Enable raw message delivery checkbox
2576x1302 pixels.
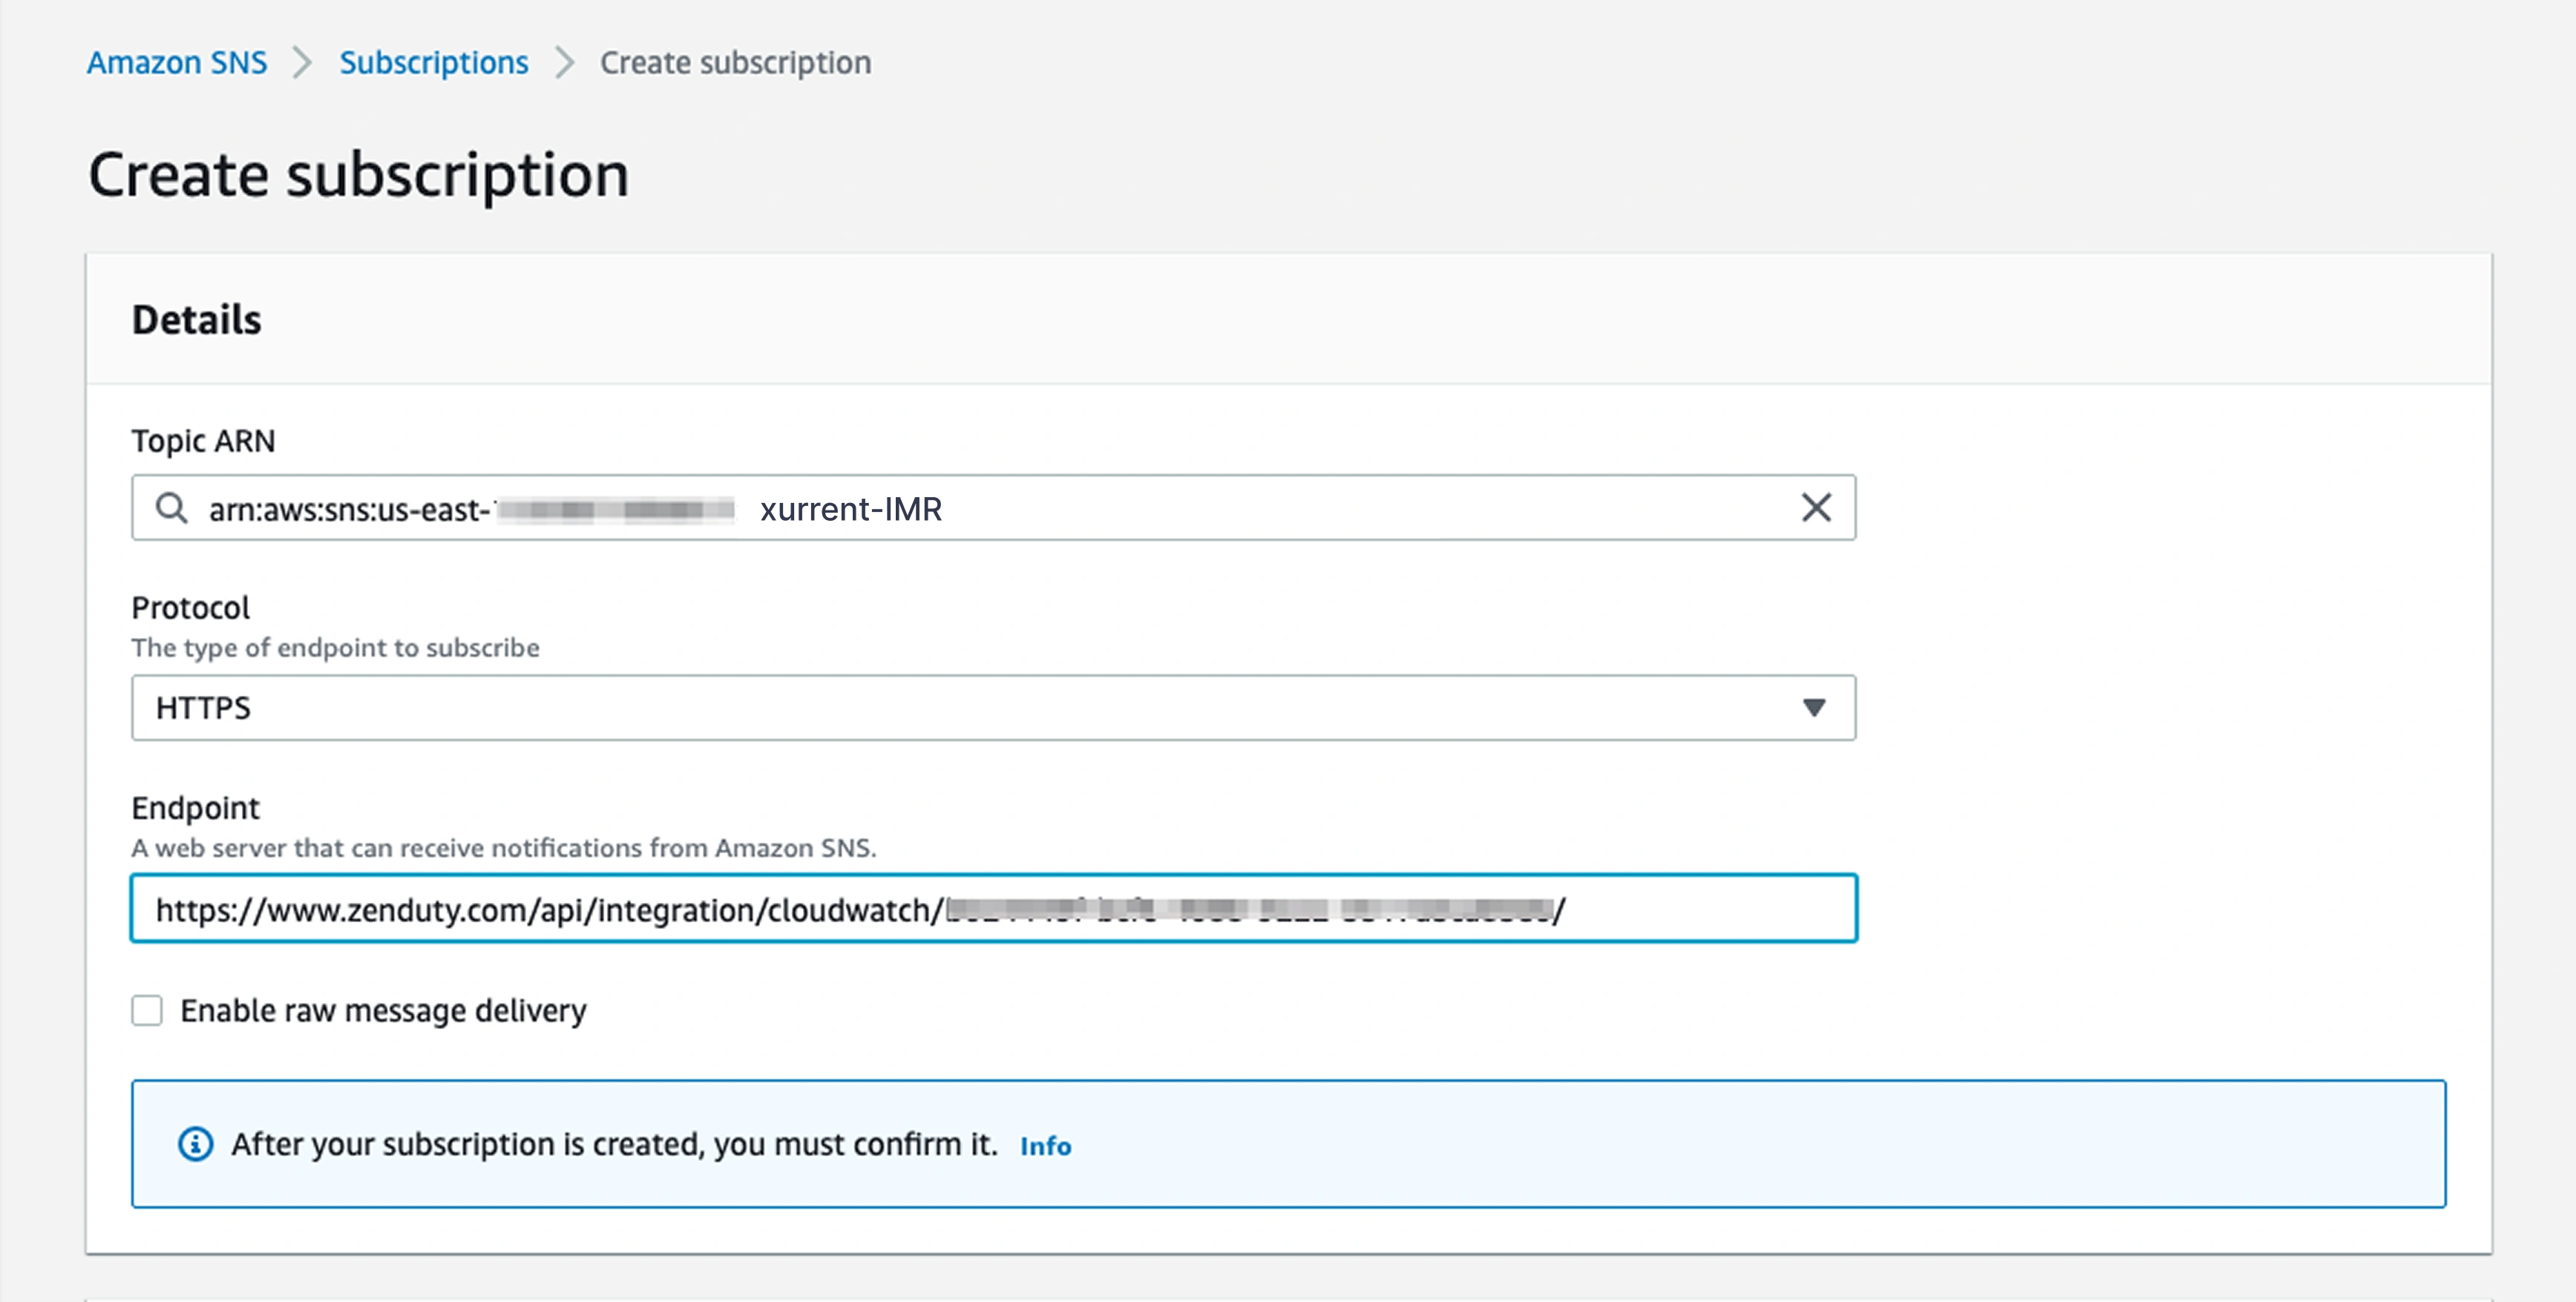147,1010
